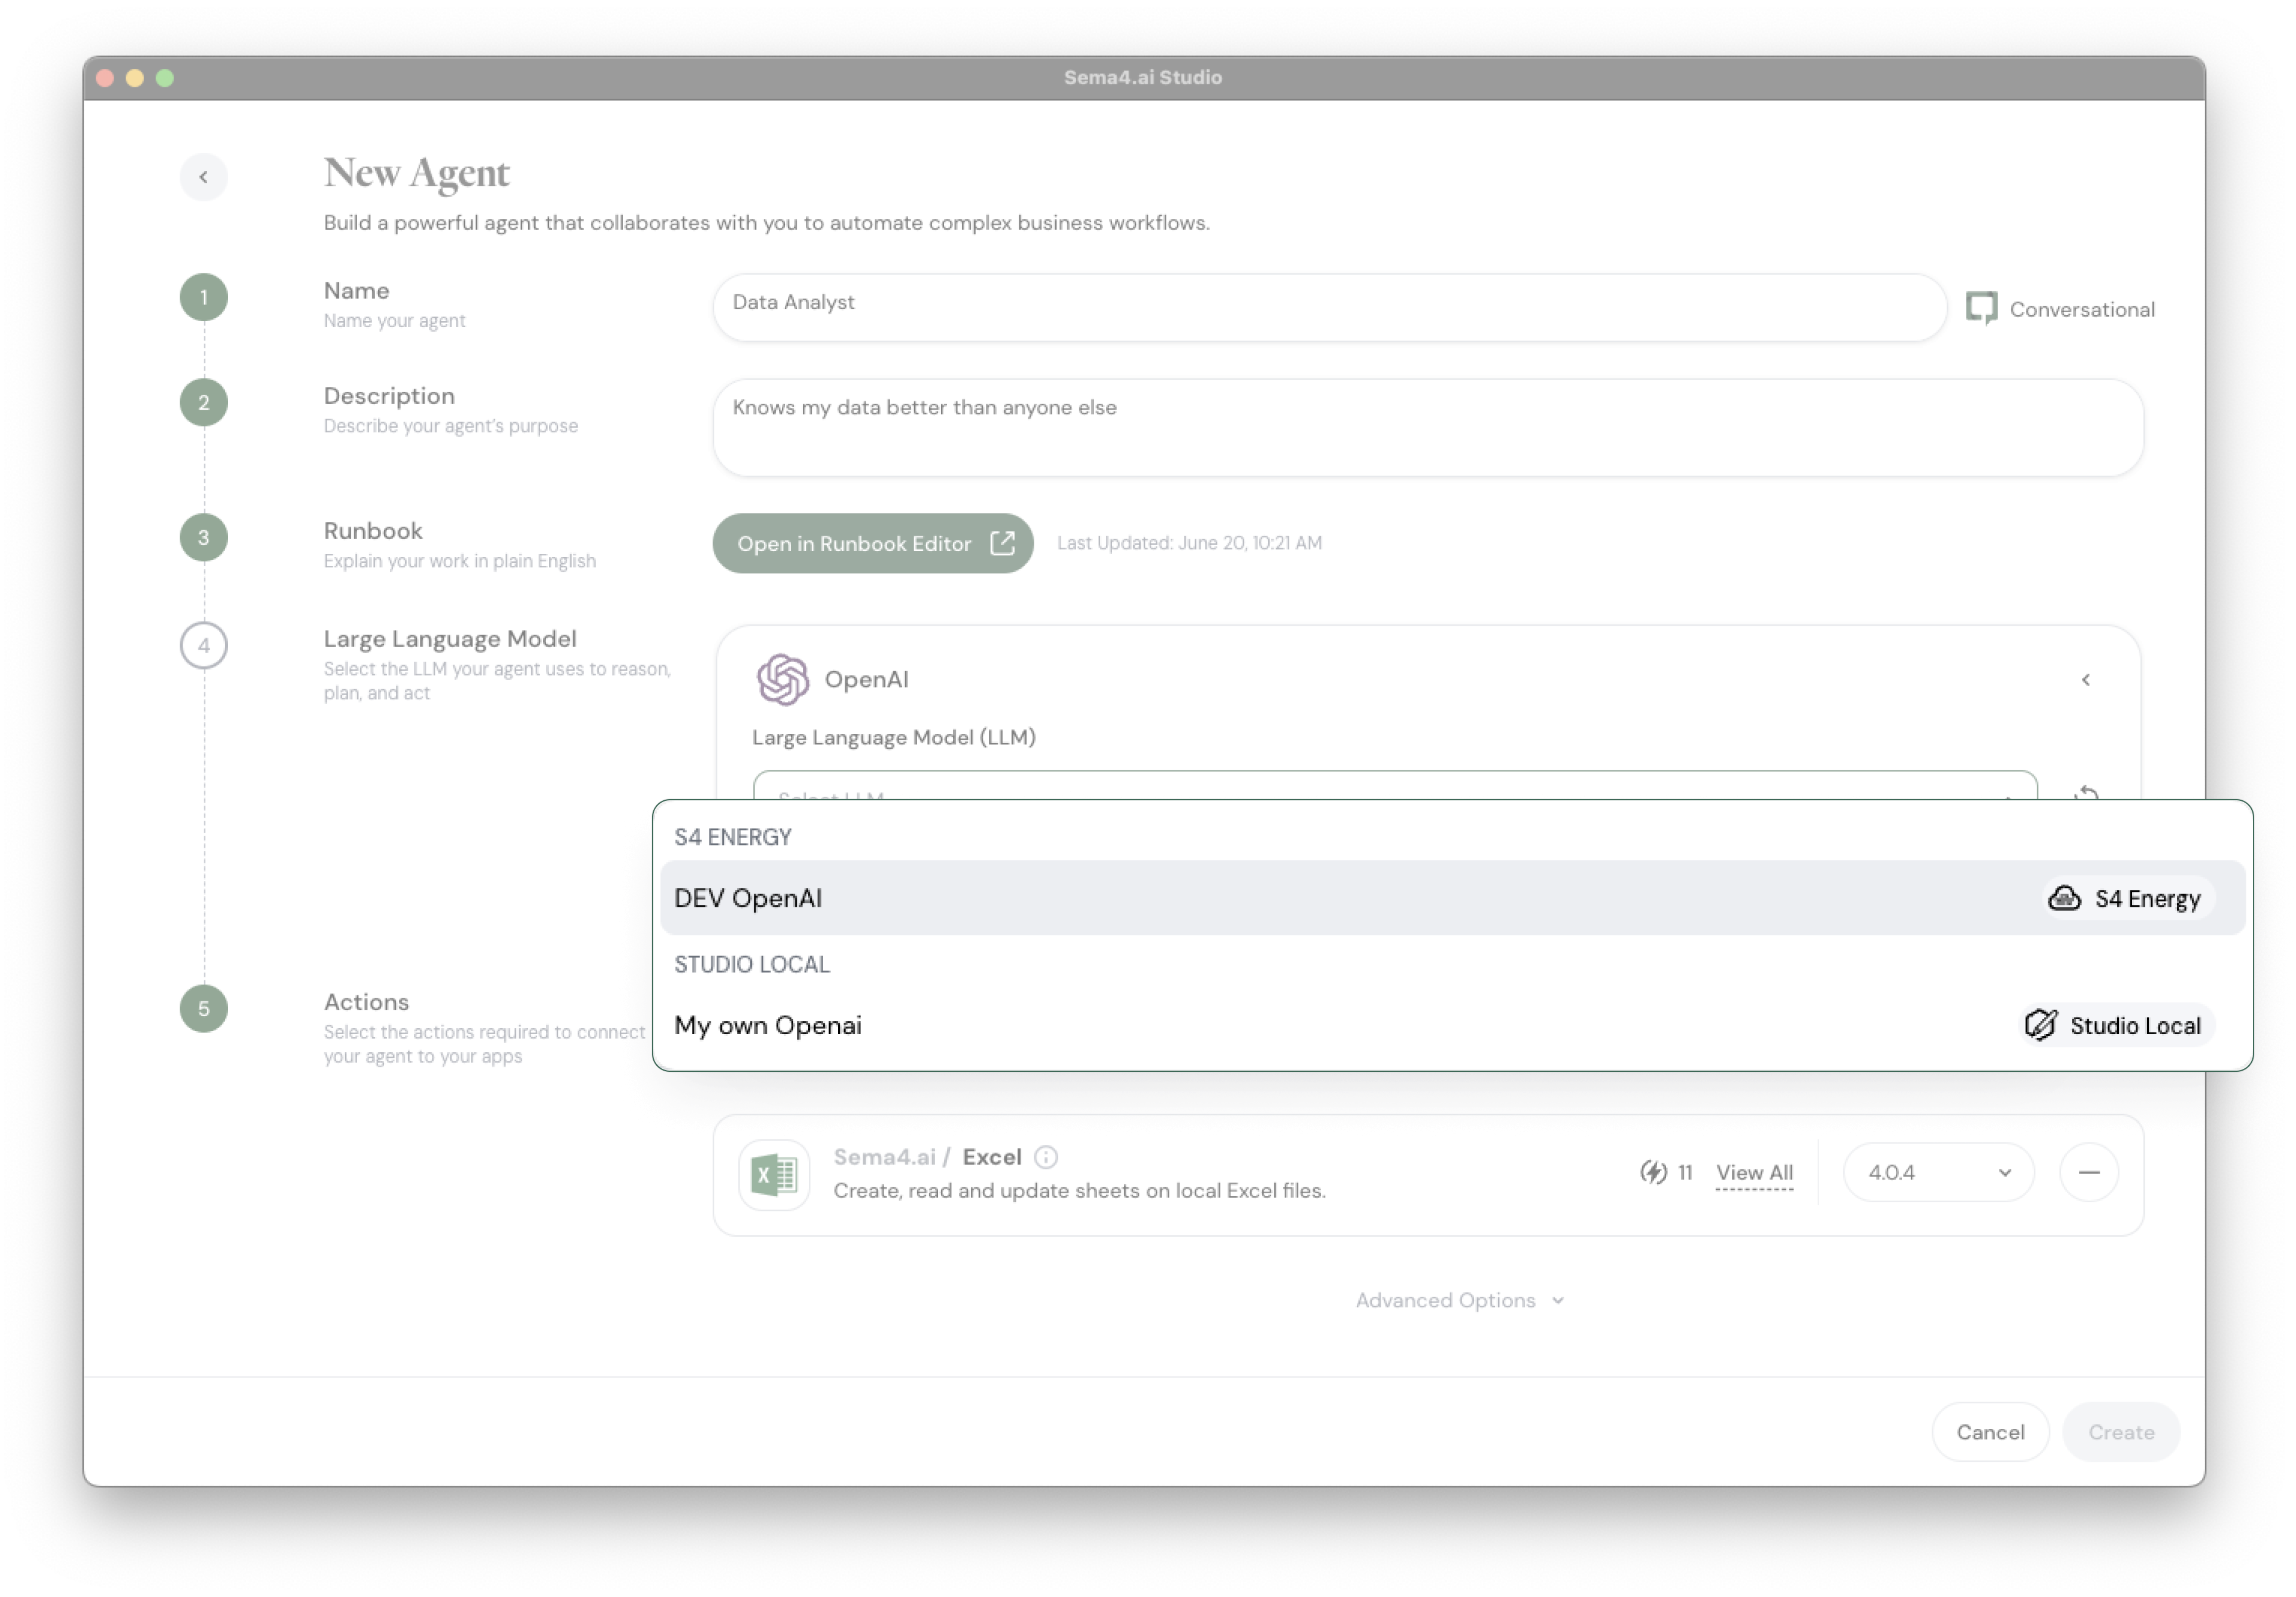This screenshot has height=1597, width=2296.
Task: Click the Studio Local badge icon
Action: coord(2040,1025)
